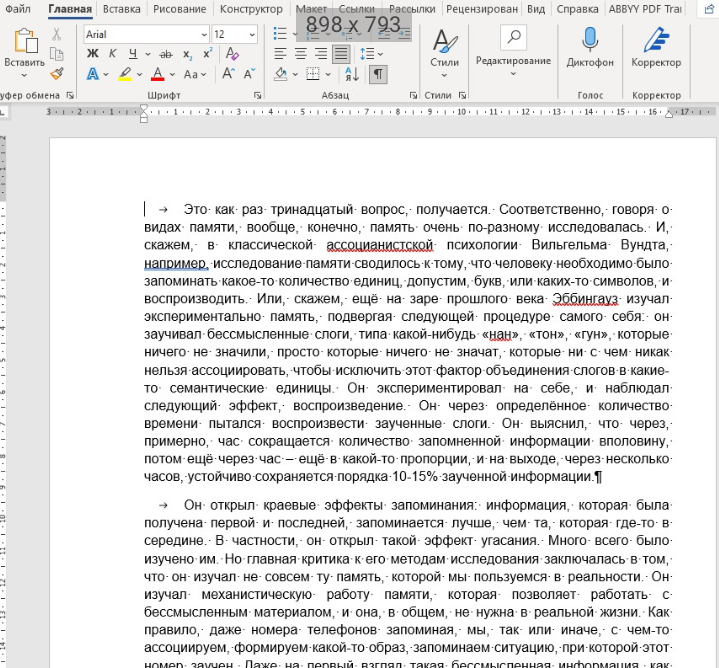Screen dimensions: 719x668
Task: Click the bulleted list icon
Action: click(x=280, y=33)
